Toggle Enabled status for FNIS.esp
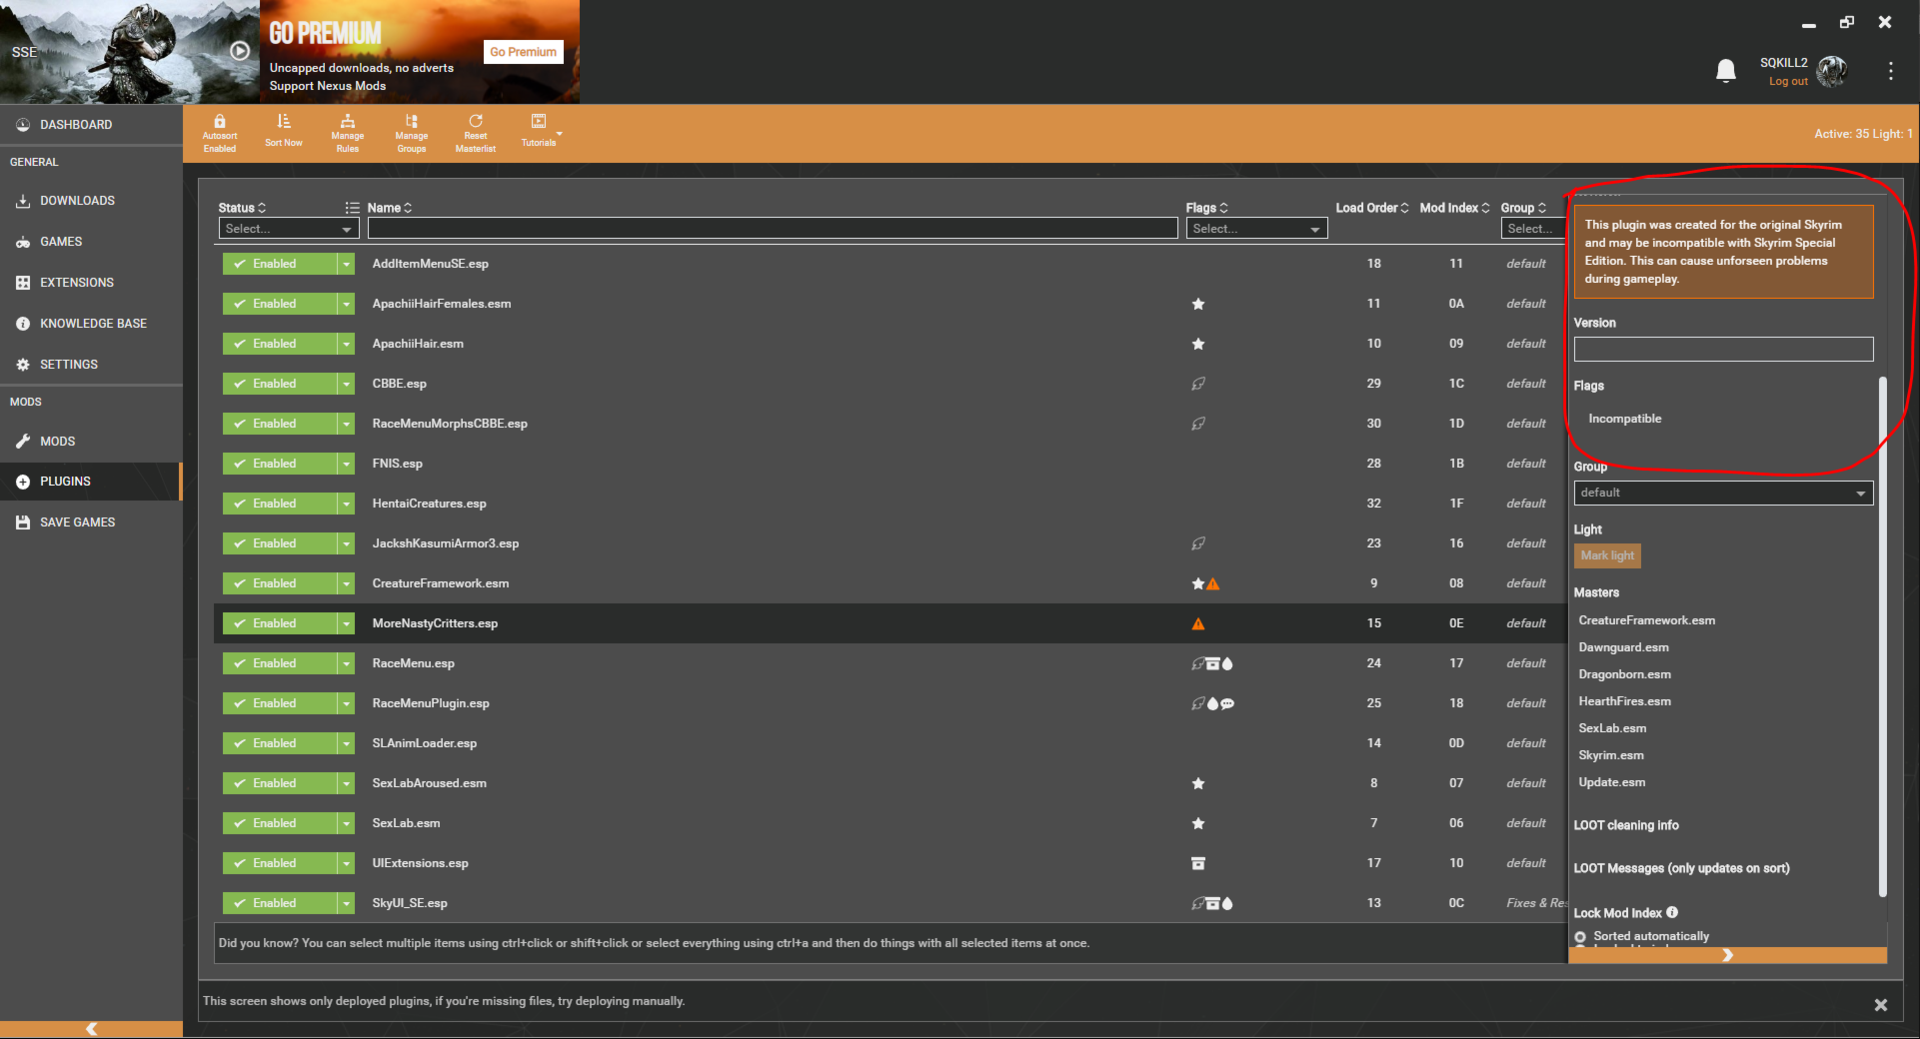The width and height of the screenshot is (1920, 1039). (280, 464)
